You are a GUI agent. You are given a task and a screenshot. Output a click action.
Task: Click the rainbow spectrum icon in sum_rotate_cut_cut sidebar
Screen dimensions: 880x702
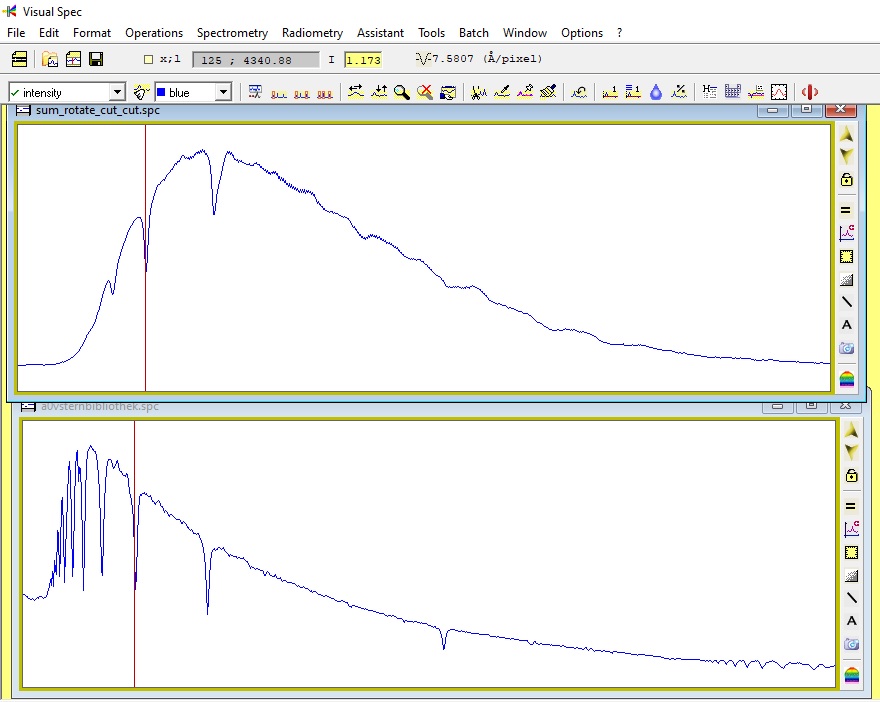point(846,379)
